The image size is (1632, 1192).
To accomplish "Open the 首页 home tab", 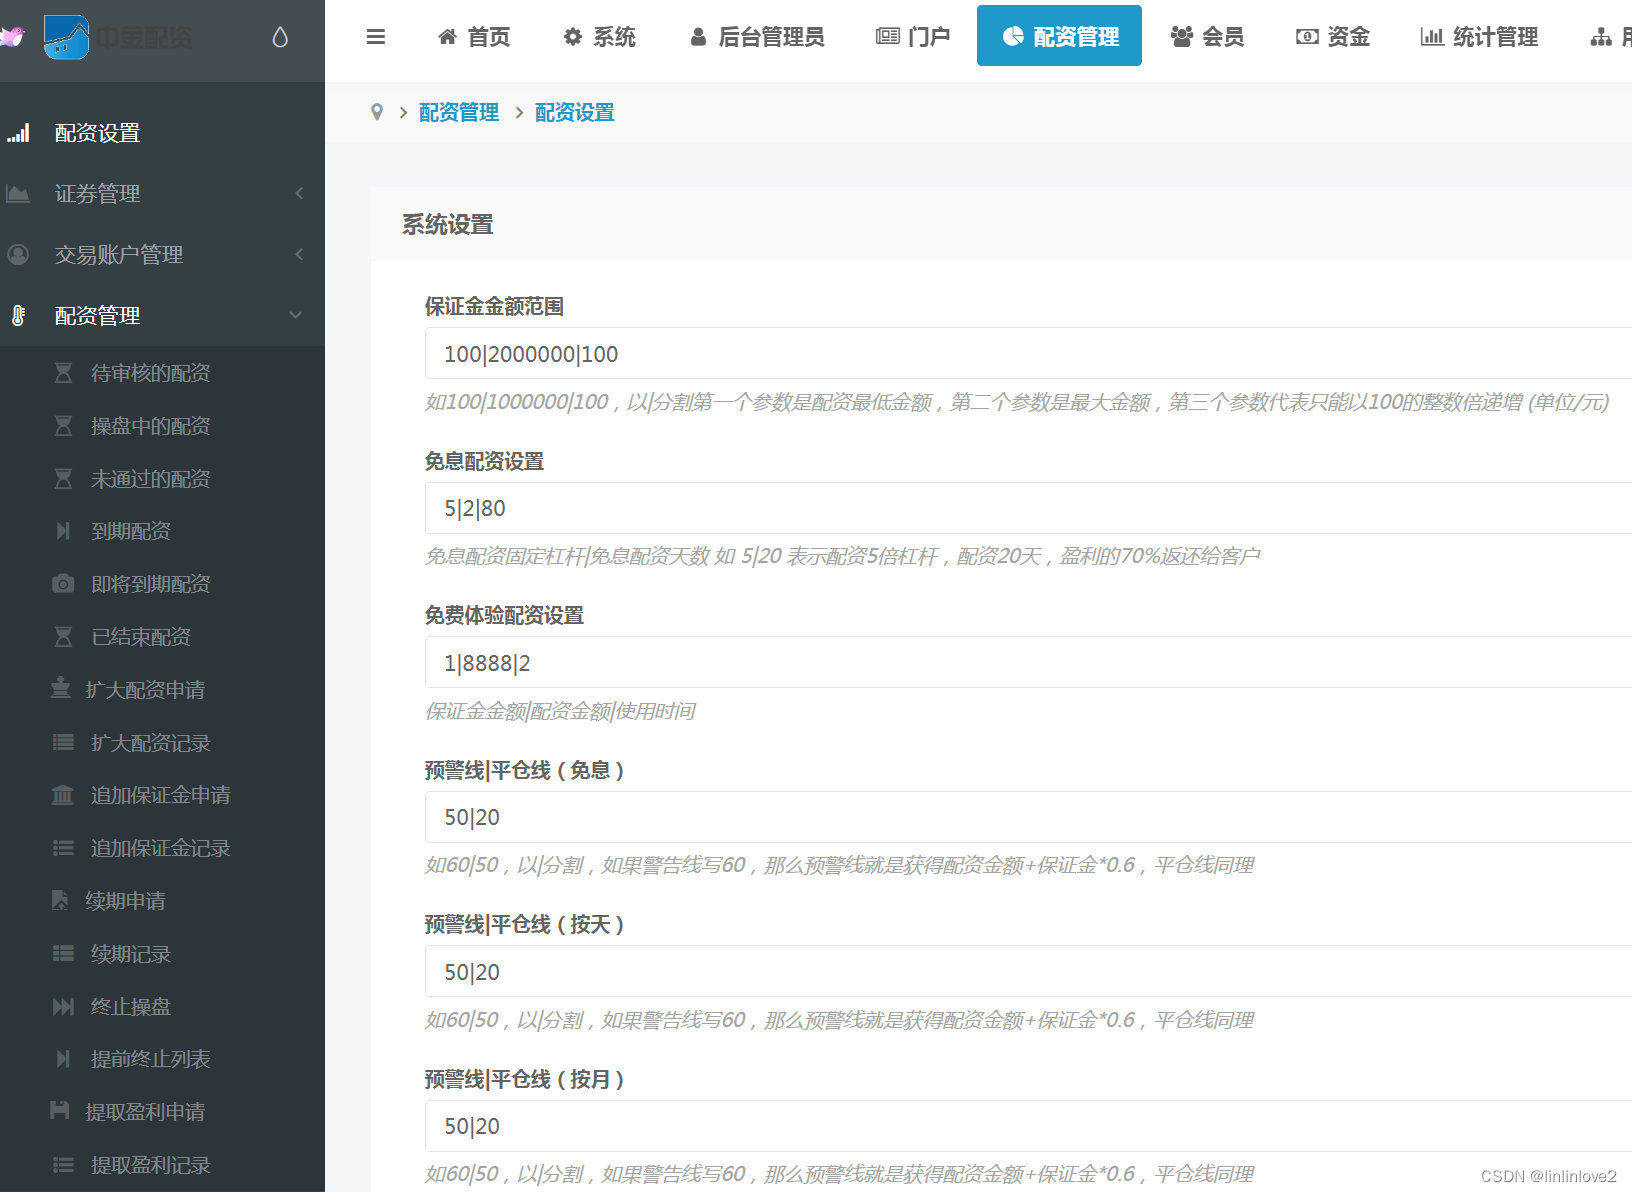I will [x=474, y=37].
